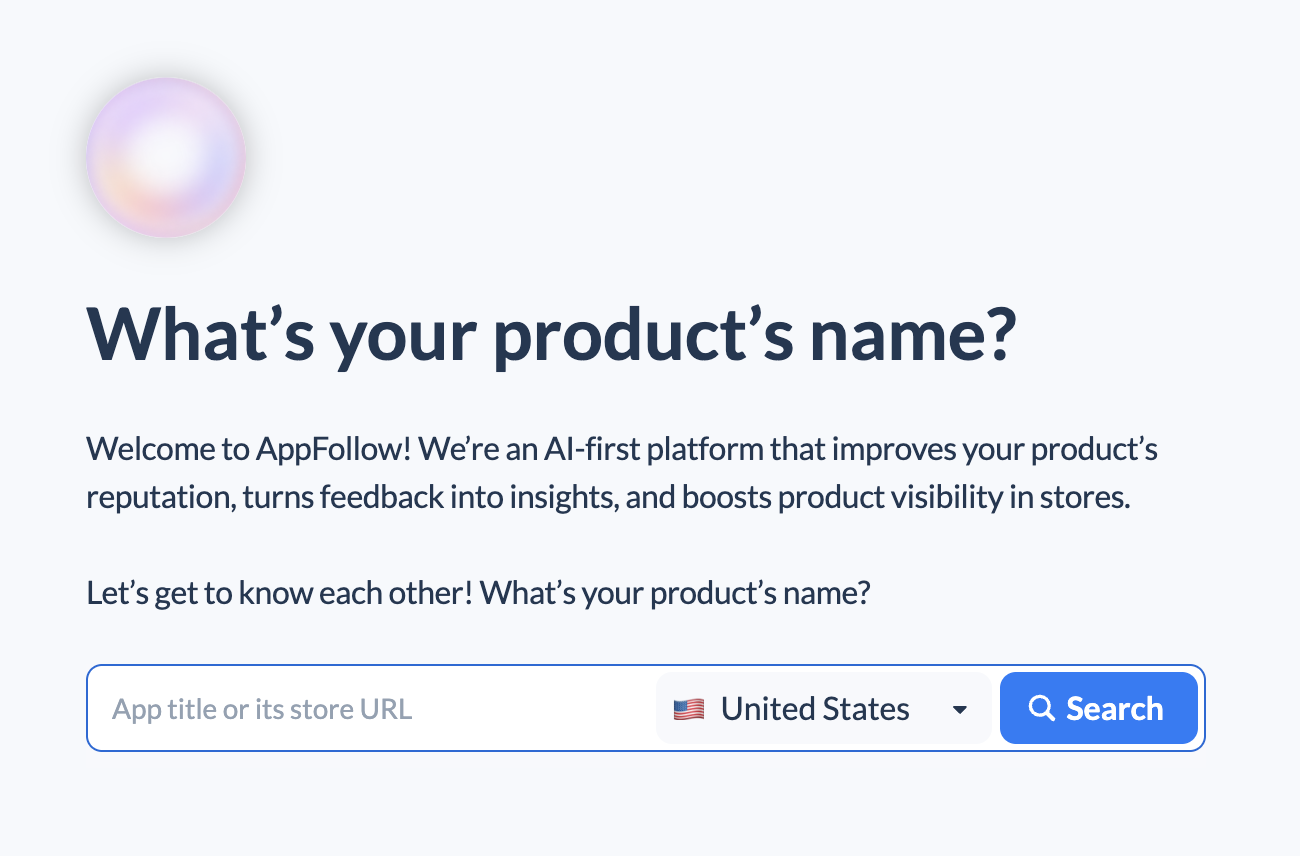The width and height of the screenshot is (1300, 856).
Task: Click the word "Search" on the button
Action: click(1115, 708)
